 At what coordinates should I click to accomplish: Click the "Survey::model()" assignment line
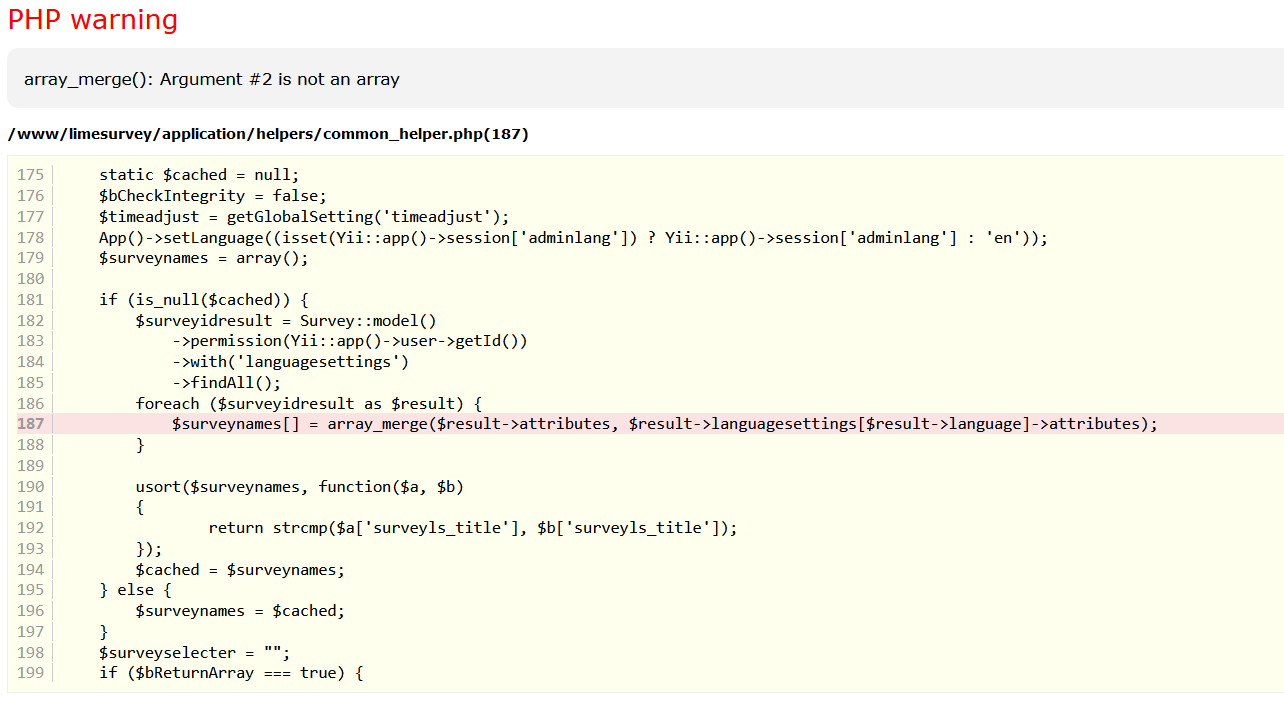286,321
